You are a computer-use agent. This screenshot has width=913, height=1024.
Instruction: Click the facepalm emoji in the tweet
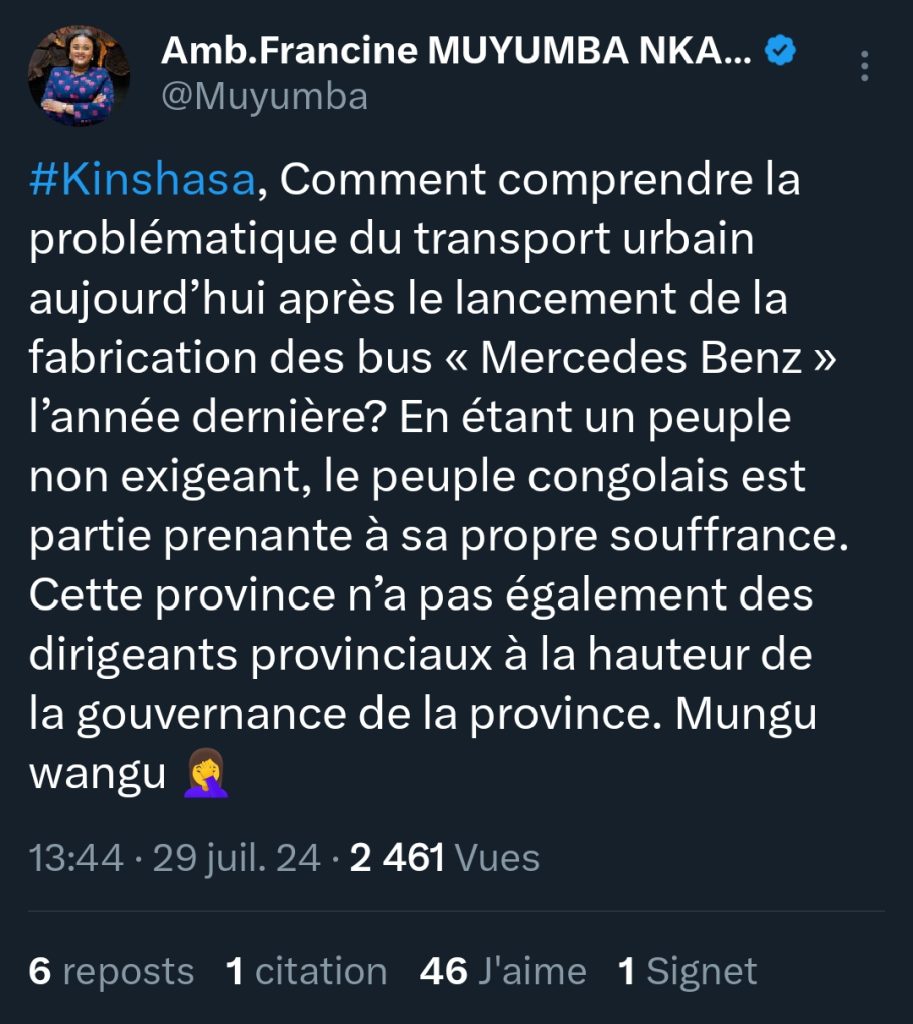click(x=206, y=776)
